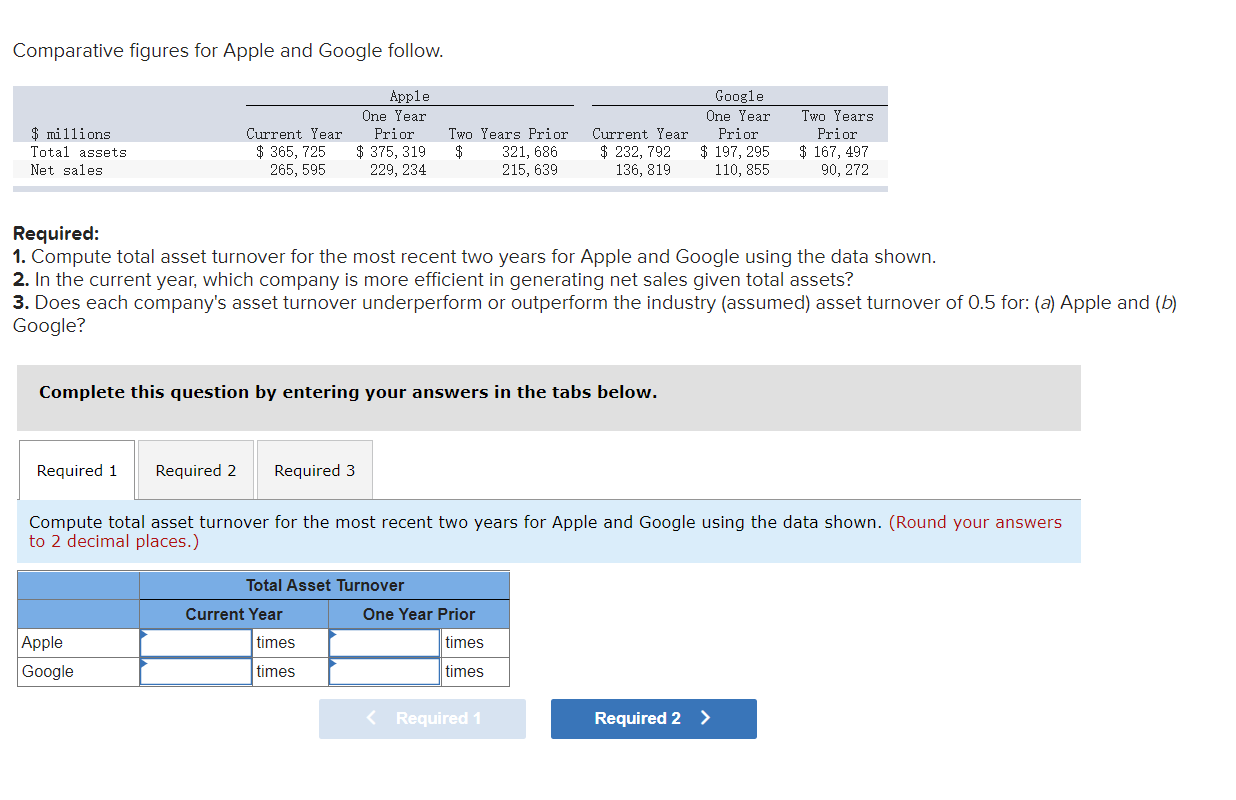
Task: Click the hint triangle in Google's Current Year cell
Action: (x=145, y=665)
